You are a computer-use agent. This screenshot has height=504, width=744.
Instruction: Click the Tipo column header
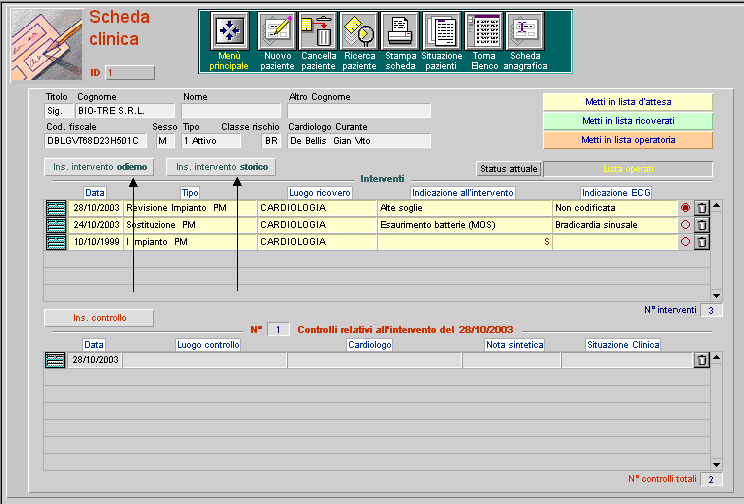[190, 193]
